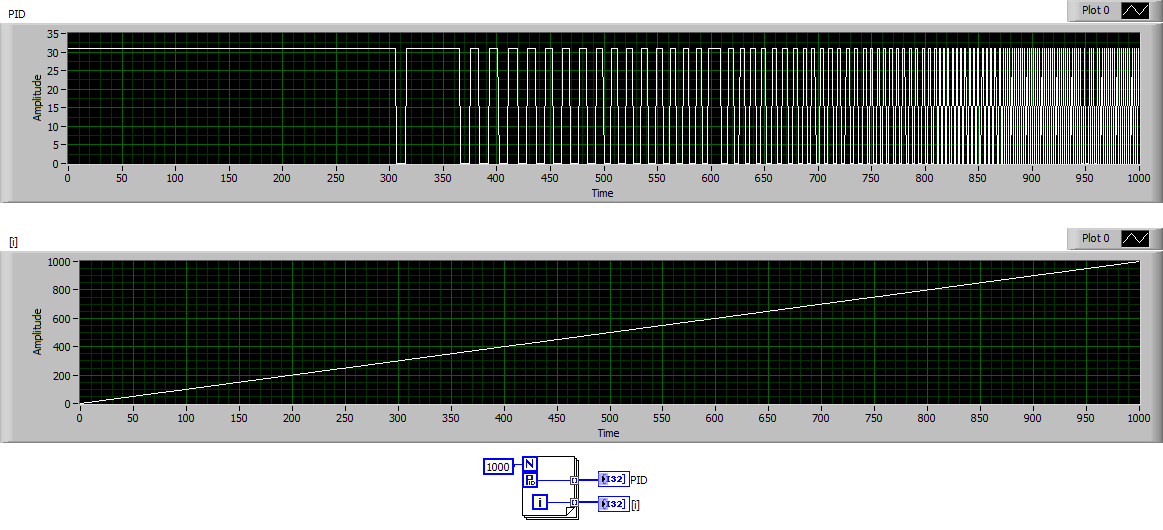Click the folded corner of the For Loop
1163x530 pixels.
(x=570, y=513)
